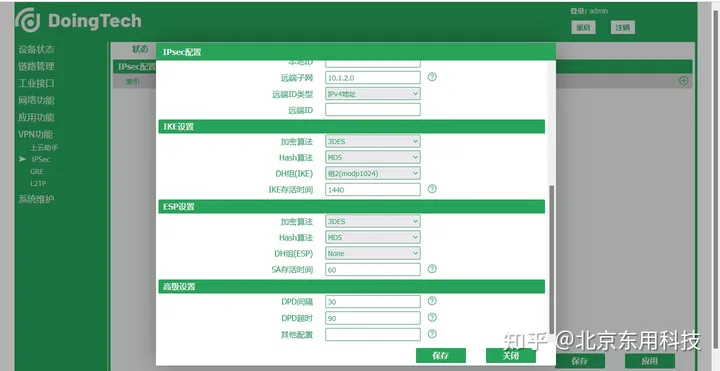Select GRE in the VPN sidebar
Viewport: 720px width, 371px height.
(37, 171)
